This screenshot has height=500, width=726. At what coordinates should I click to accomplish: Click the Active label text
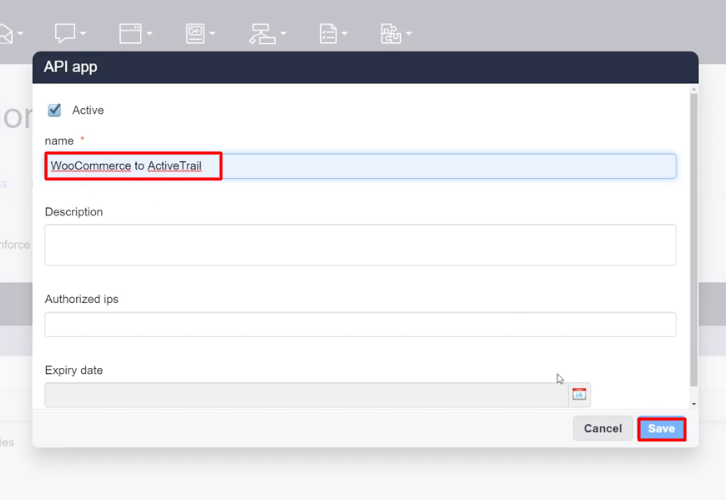pyautogui.click(x=88, y=110)
